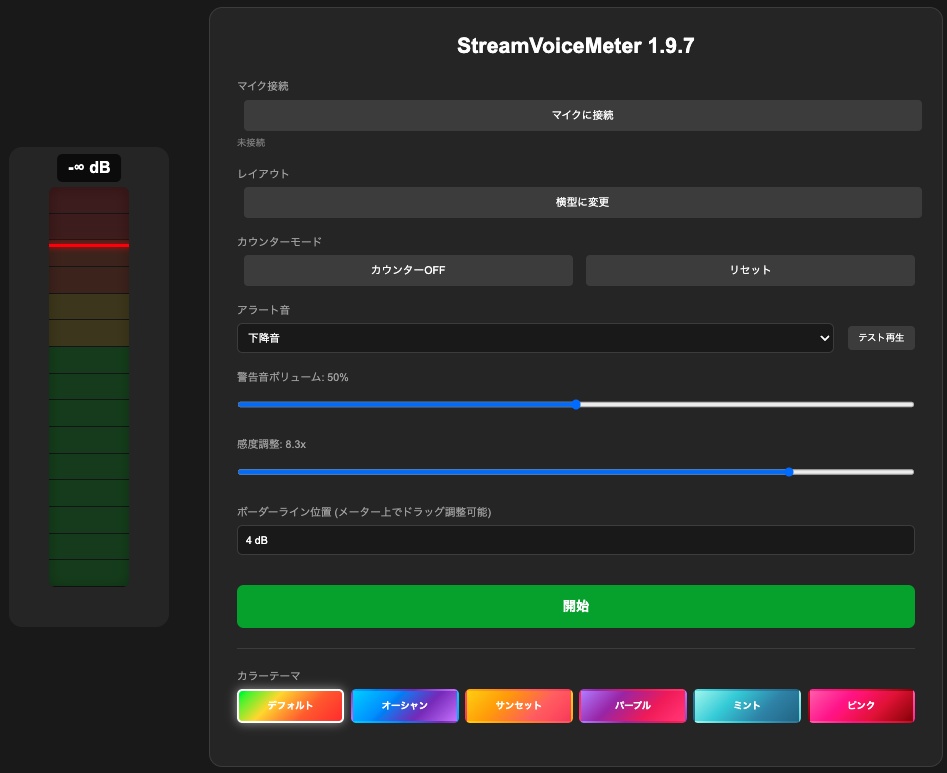Click the border line position input field
The image size is (947, 773).
pyautogui.click(x=575, y=539)
